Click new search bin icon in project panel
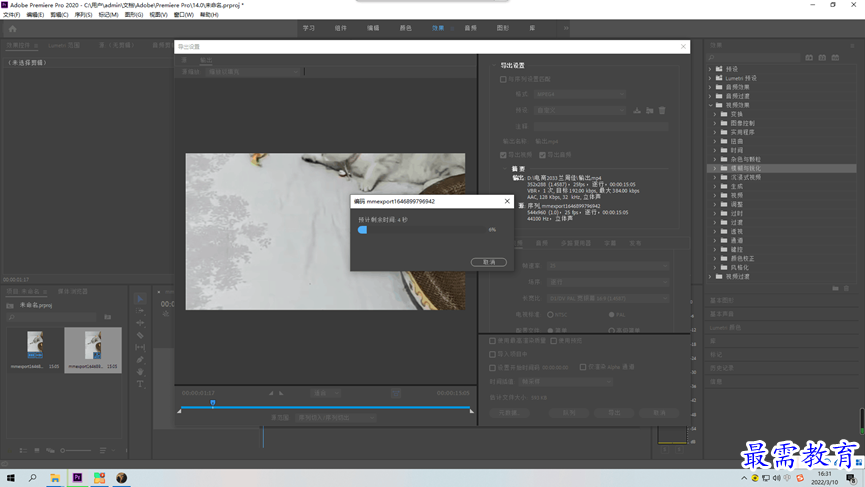Screen dimensions: 865x487 point(108,317)
